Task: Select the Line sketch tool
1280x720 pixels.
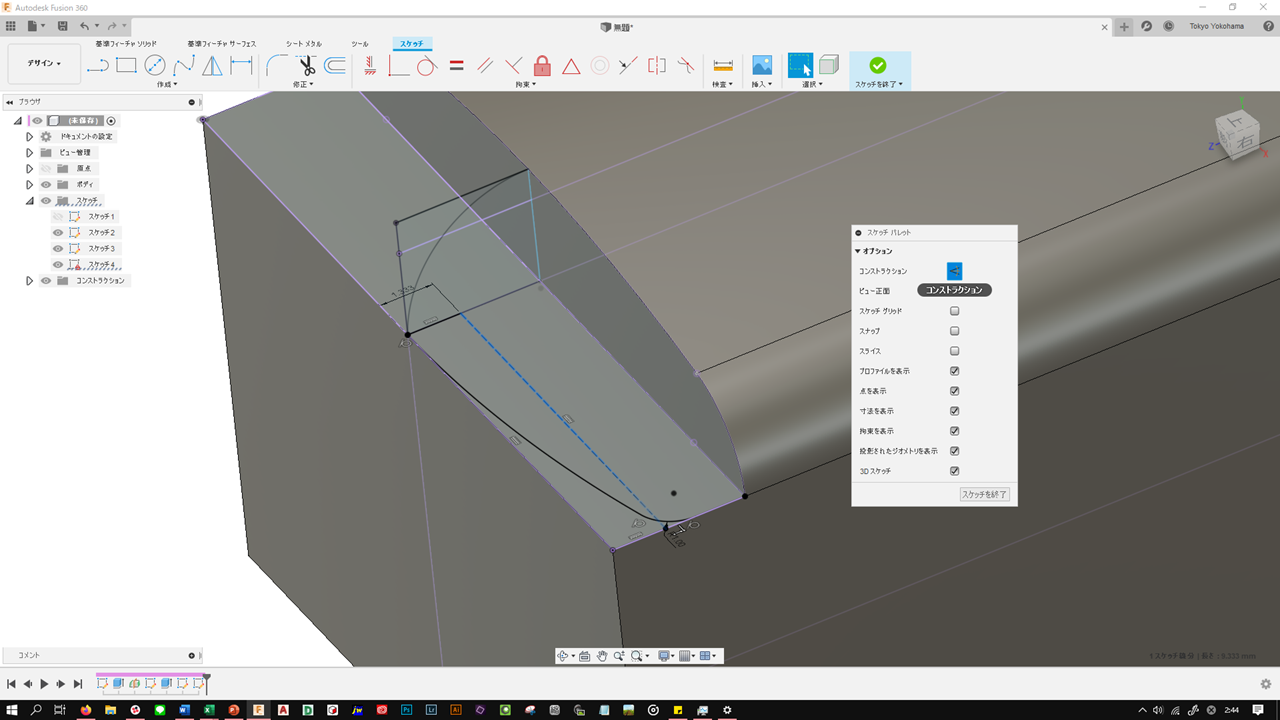Action: (97, 66)
